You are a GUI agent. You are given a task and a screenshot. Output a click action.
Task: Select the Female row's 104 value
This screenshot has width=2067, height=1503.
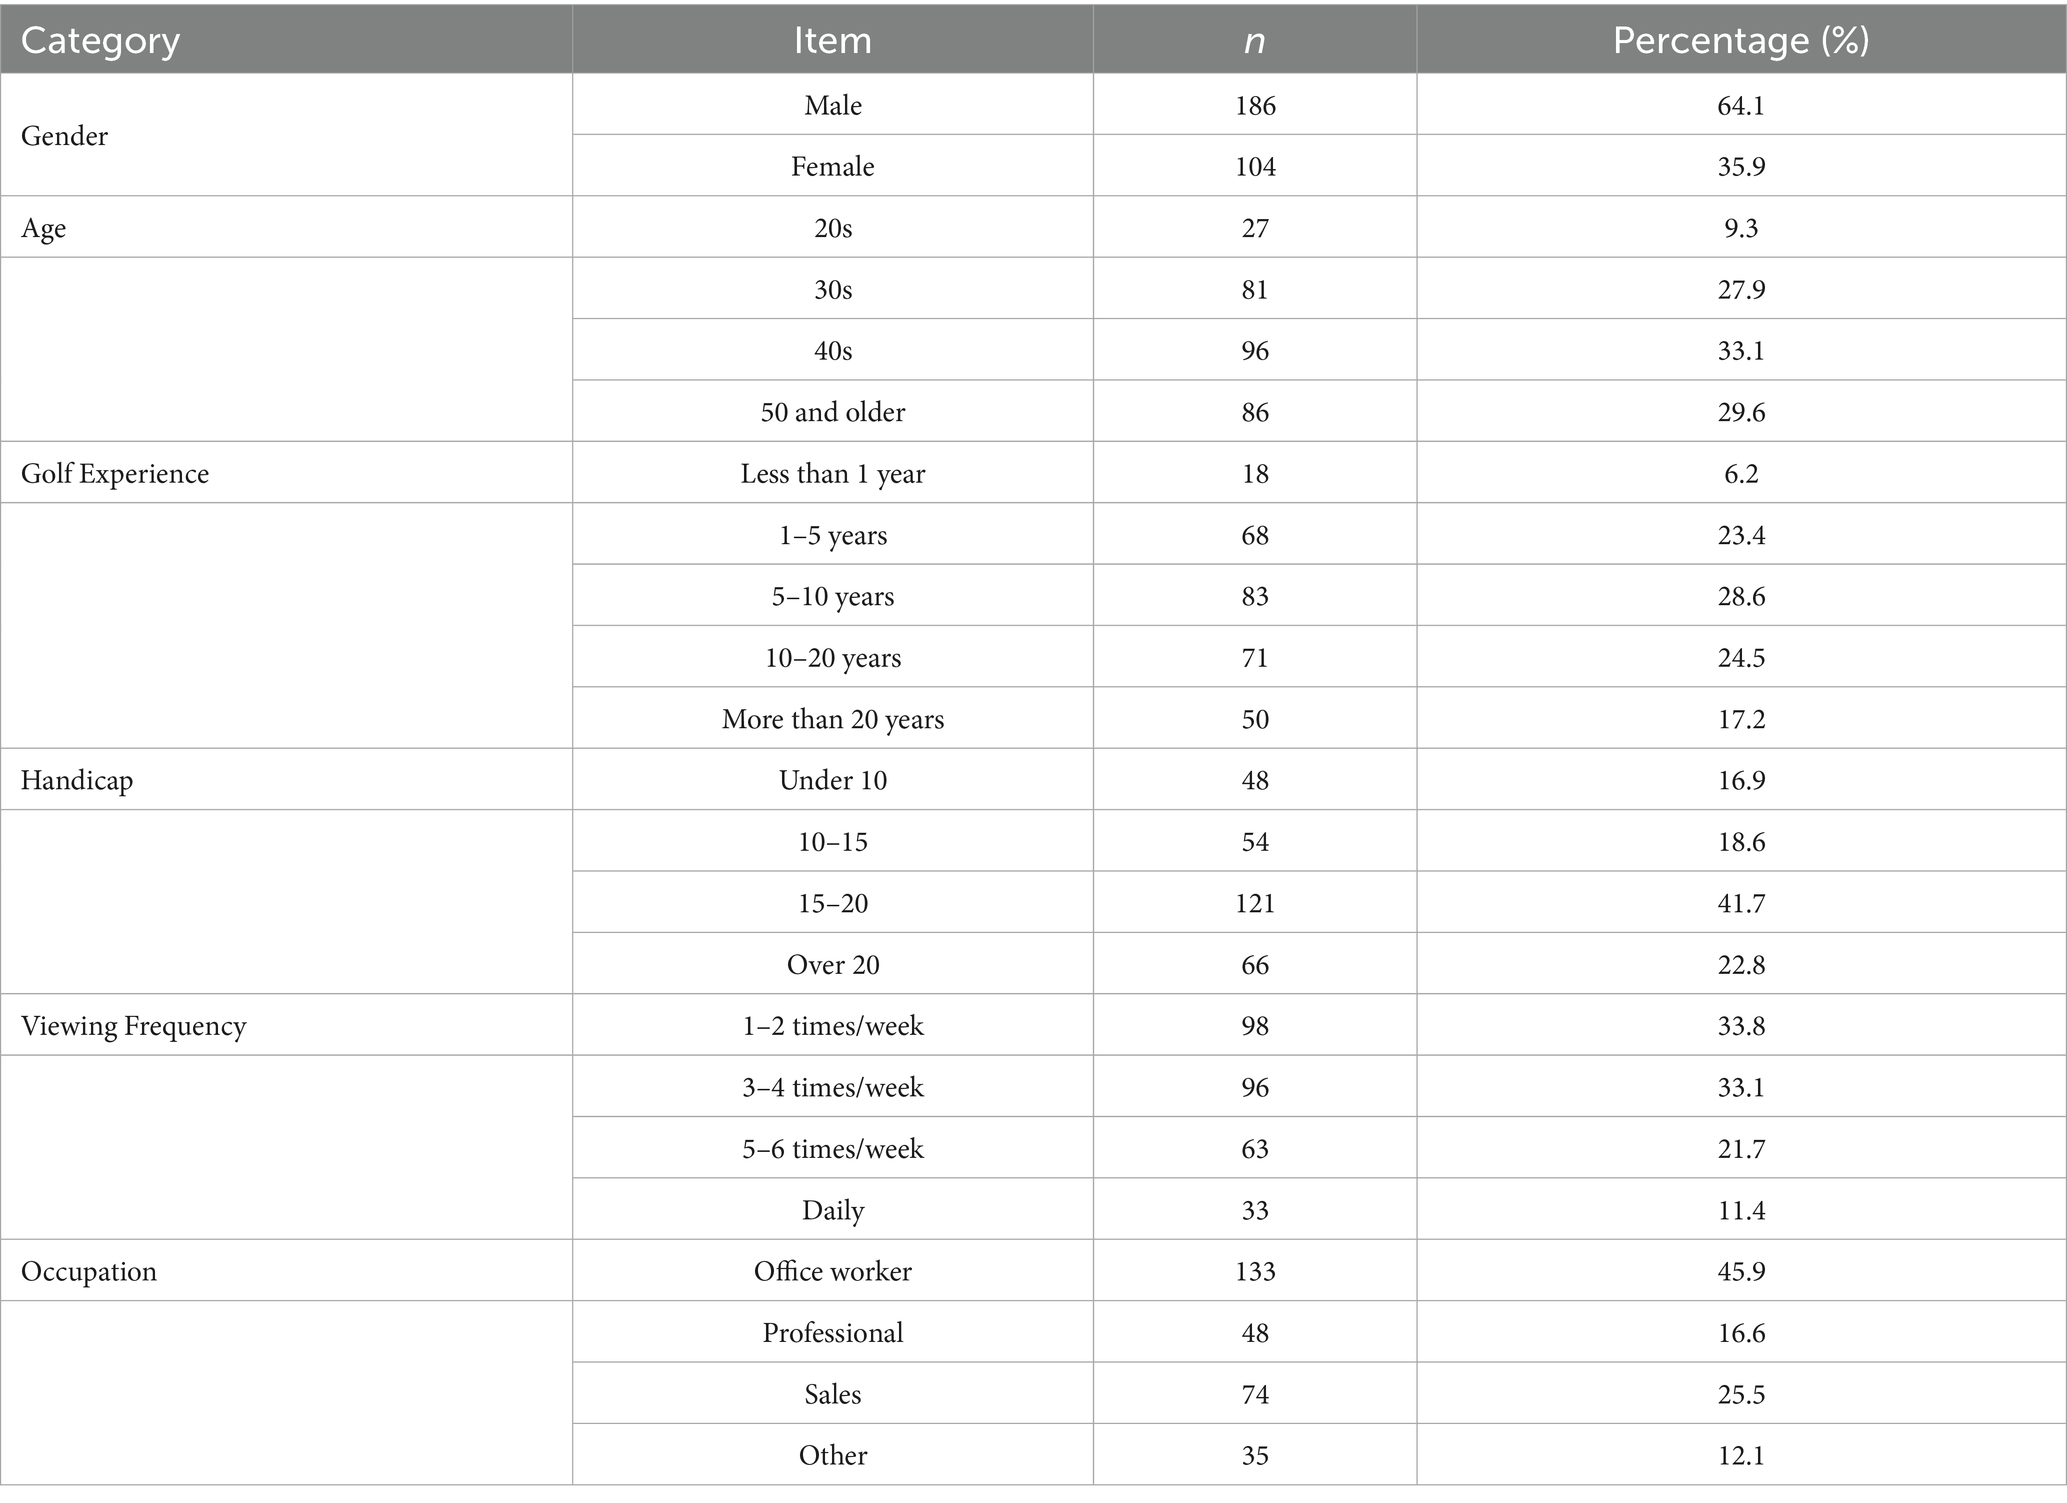tap(1254, 166)
